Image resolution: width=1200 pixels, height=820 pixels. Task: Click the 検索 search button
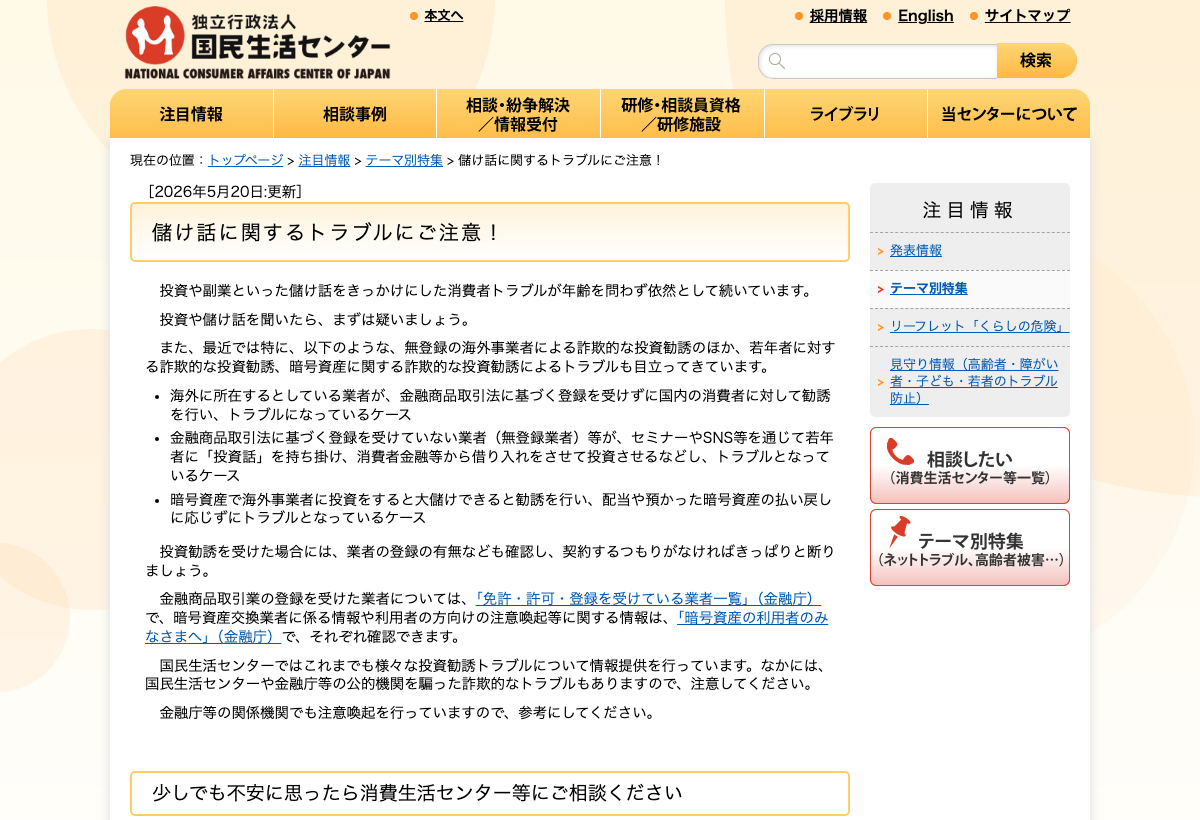[1037, 61]
